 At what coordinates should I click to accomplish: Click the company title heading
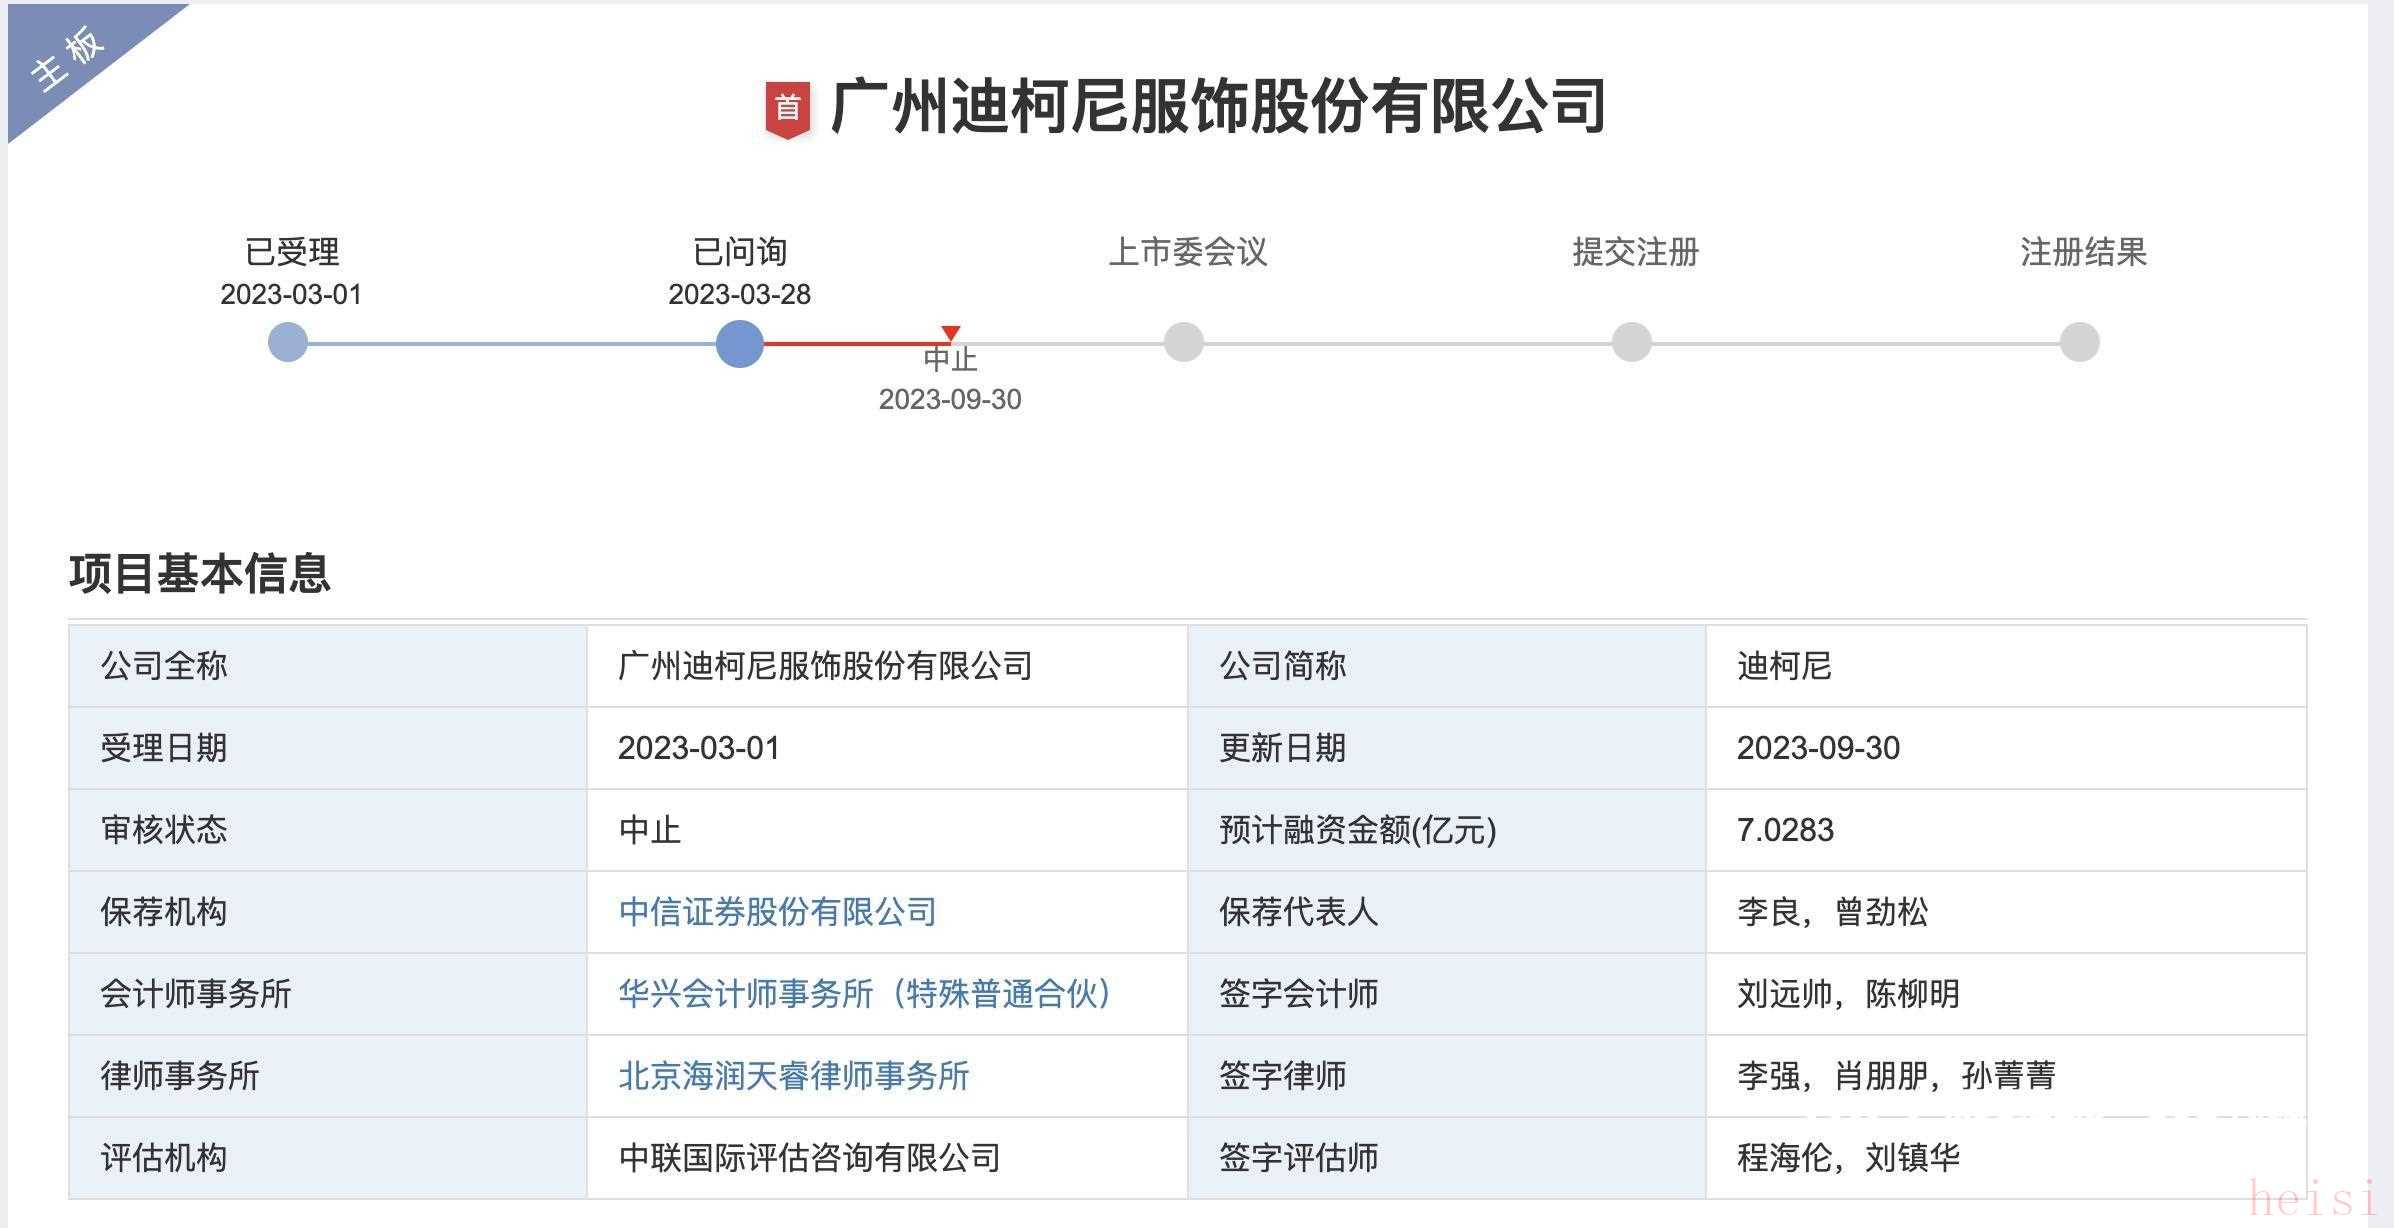point(1218,107)
